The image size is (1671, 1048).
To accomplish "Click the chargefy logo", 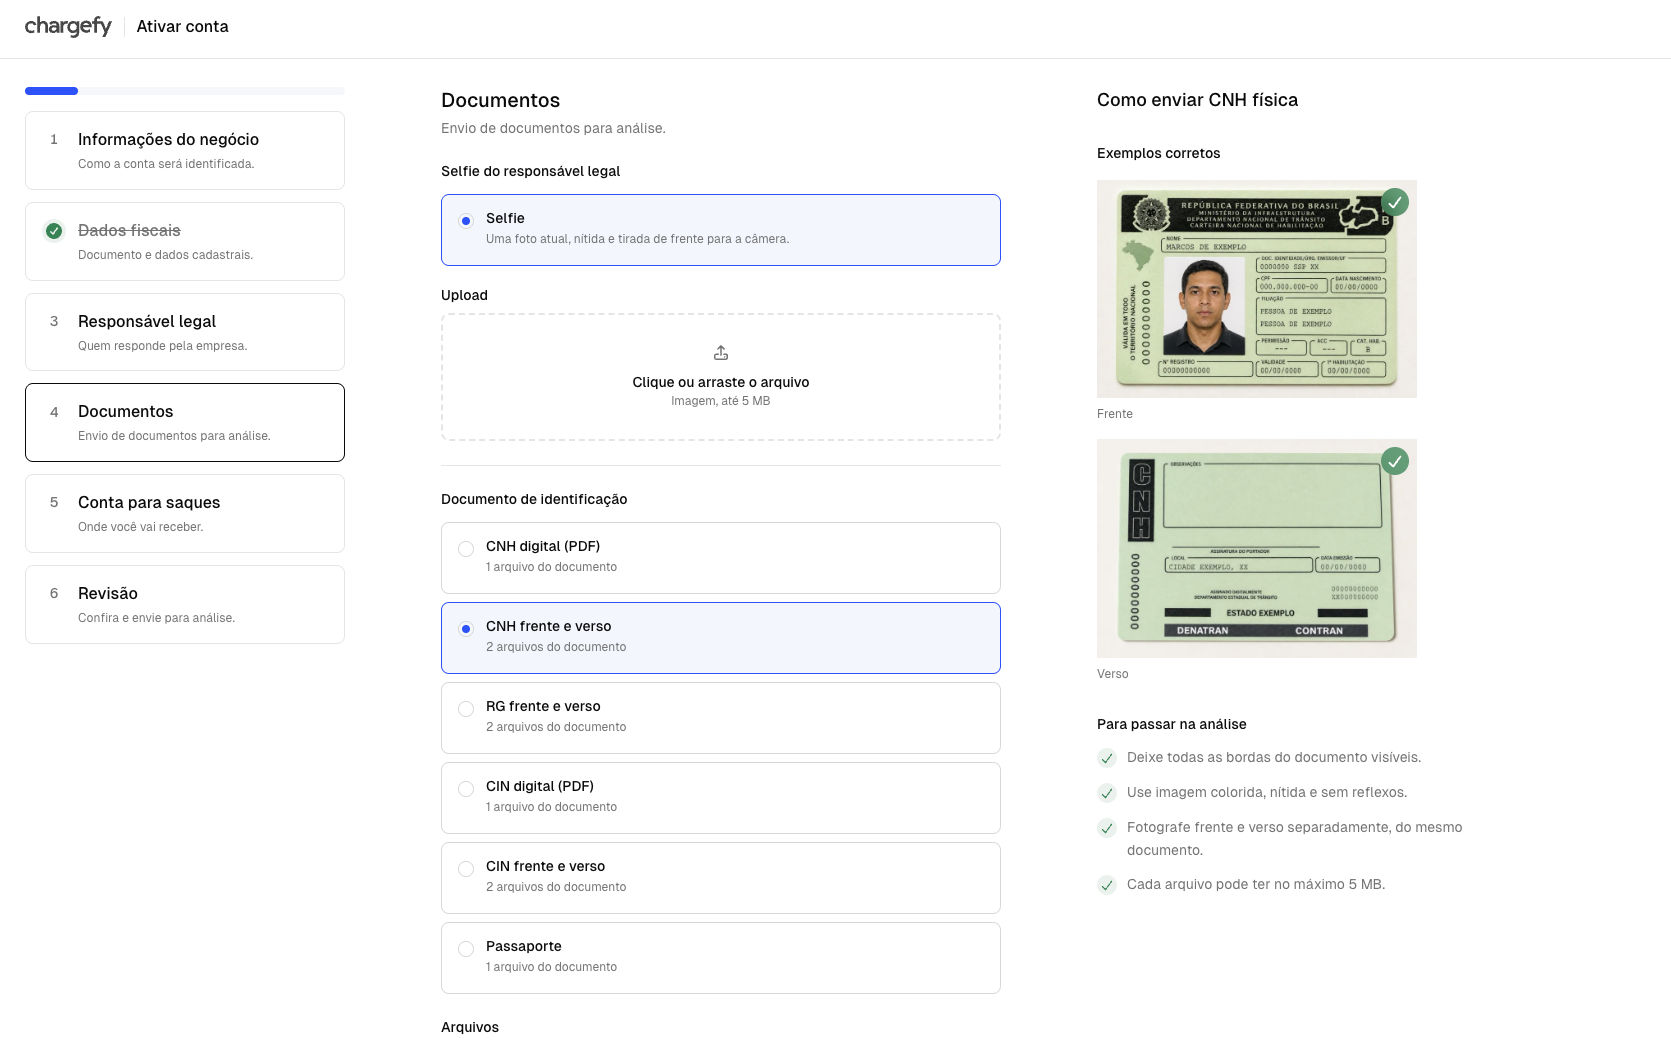I will pos(68,26).
